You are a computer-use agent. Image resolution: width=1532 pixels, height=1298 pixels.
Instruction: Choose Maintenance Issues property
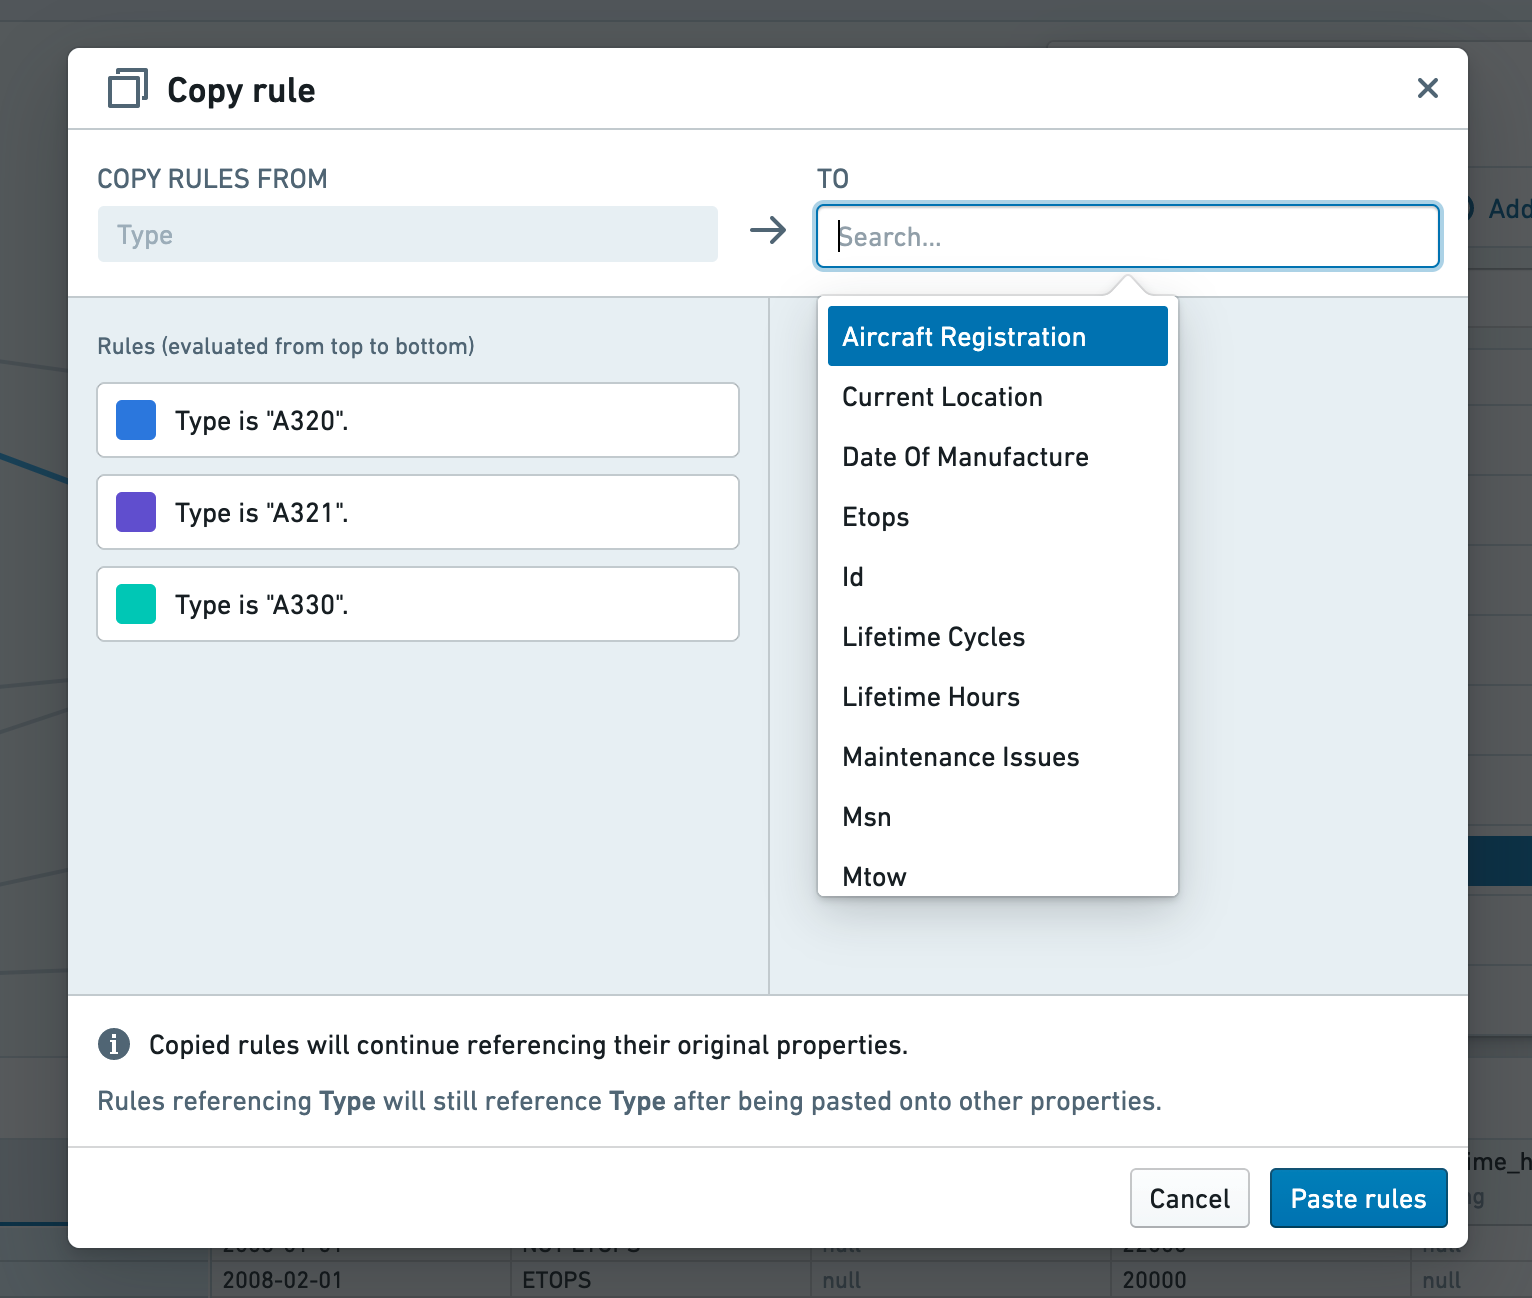pos(998,756)
